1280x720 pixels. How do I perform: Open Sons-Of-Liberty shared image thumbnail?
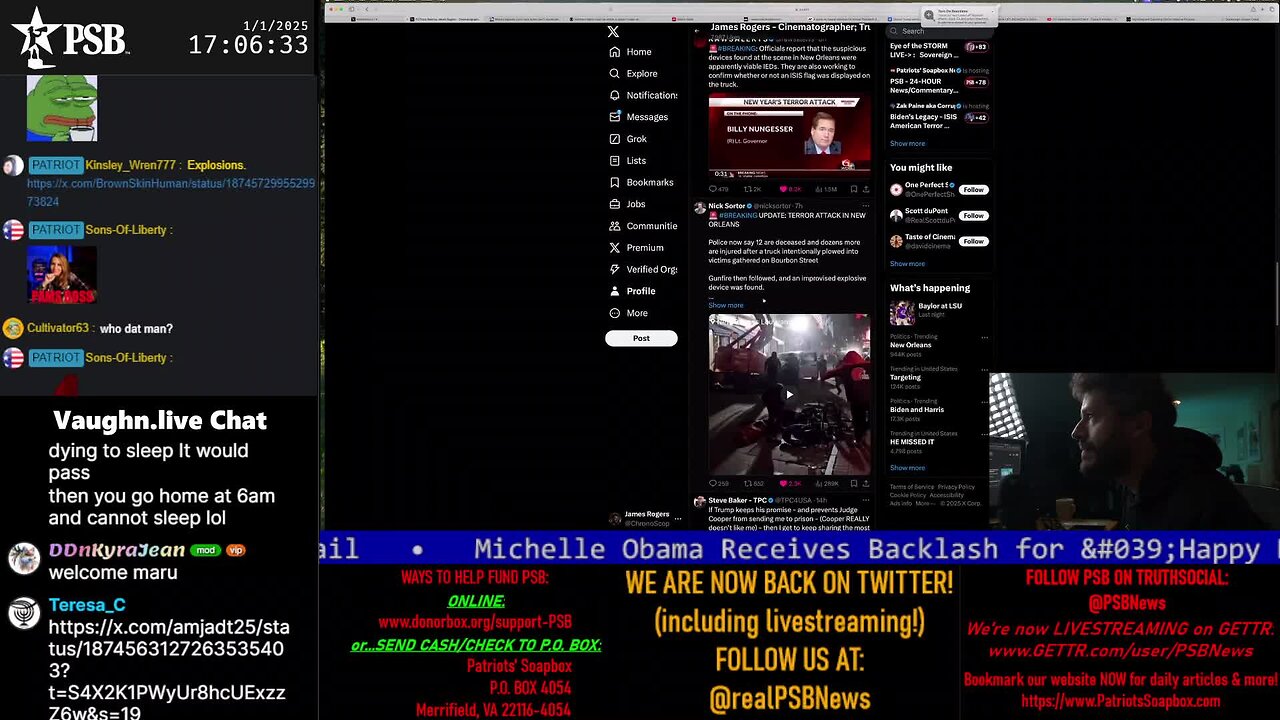(x=62, y=274)
